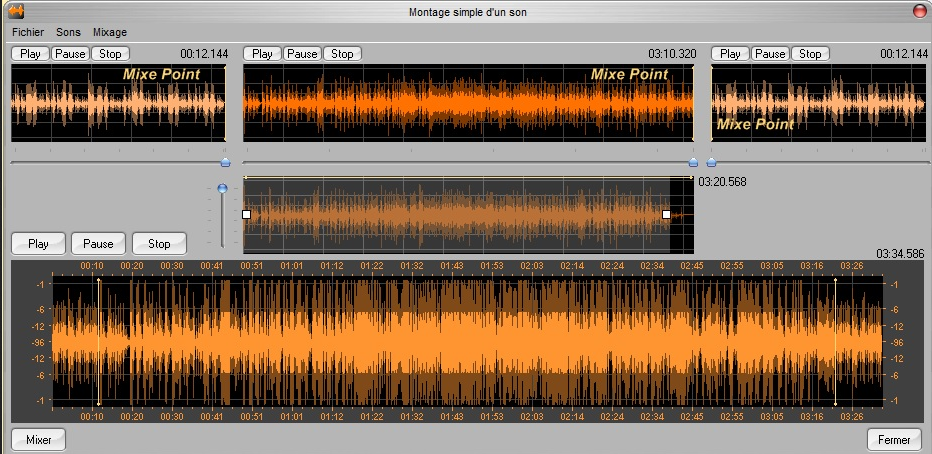Image resolution: width=932 pixels, height=454 pixels.
Task: Click left clip position slider handle
Action: click(x=225, y=162)
